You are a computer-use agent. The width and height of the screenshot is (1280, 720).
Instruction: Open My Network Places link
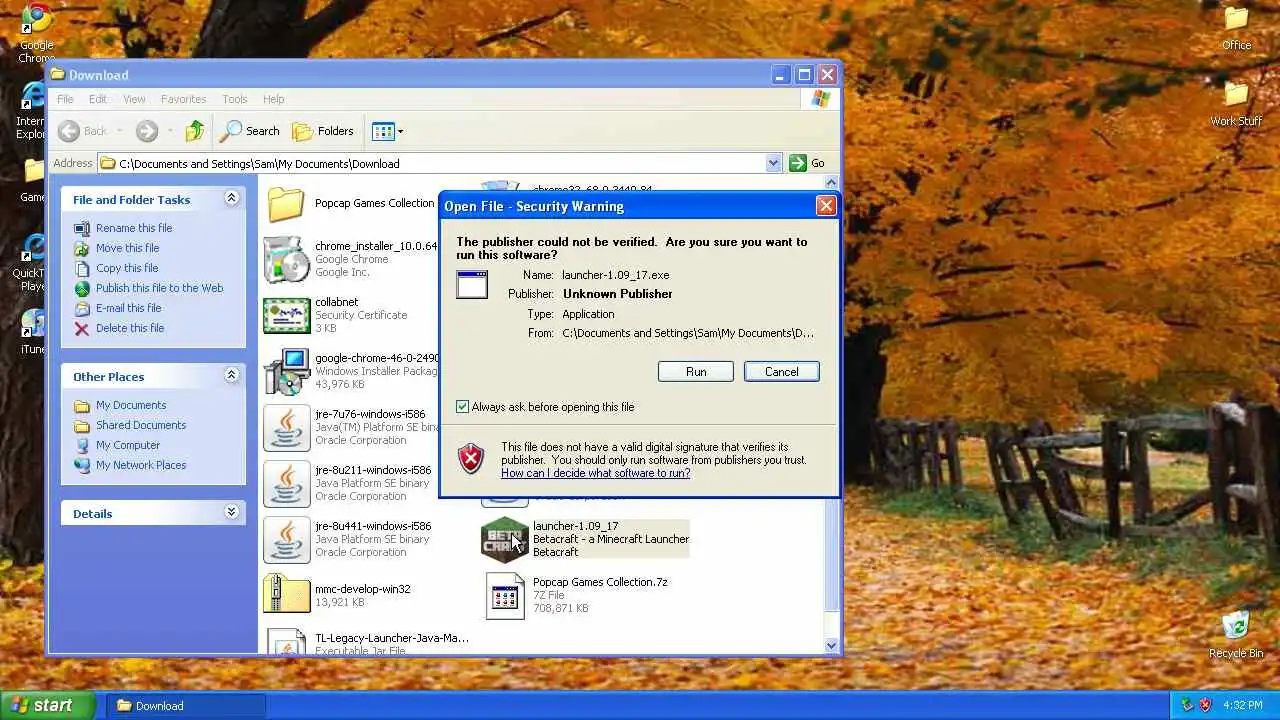point(141,465)
